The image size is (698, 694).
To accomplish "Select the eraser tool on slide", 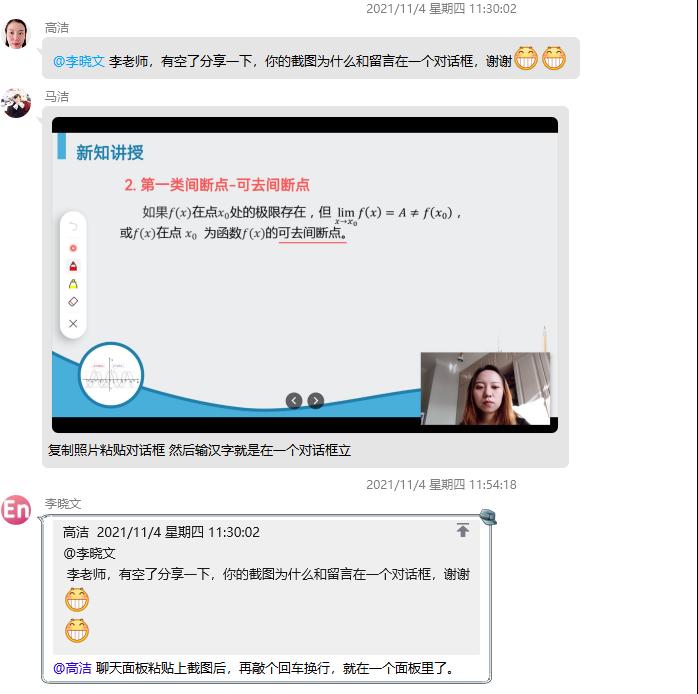I will [73, 302].
